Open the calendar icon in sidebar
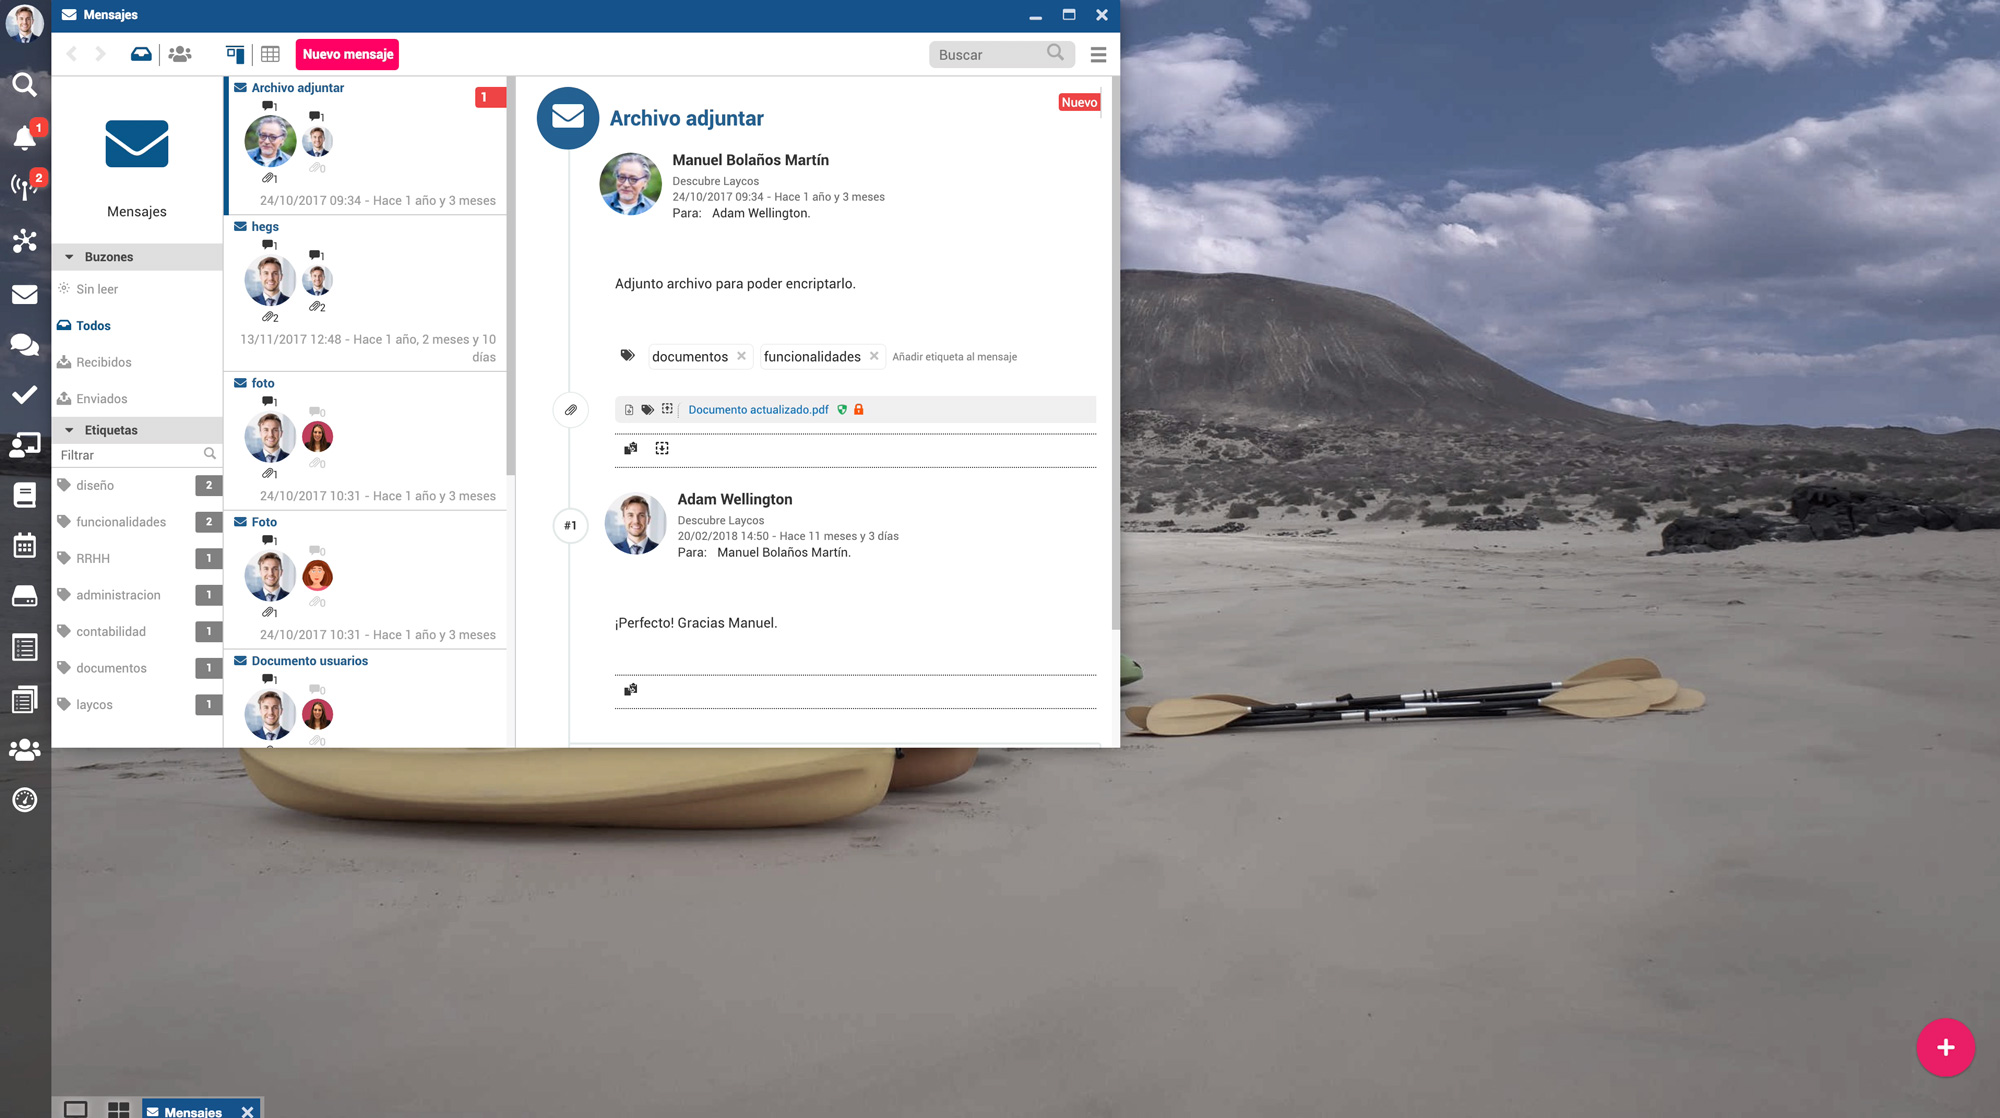Screen dimensions: 2000x1118 click(25, 545)
